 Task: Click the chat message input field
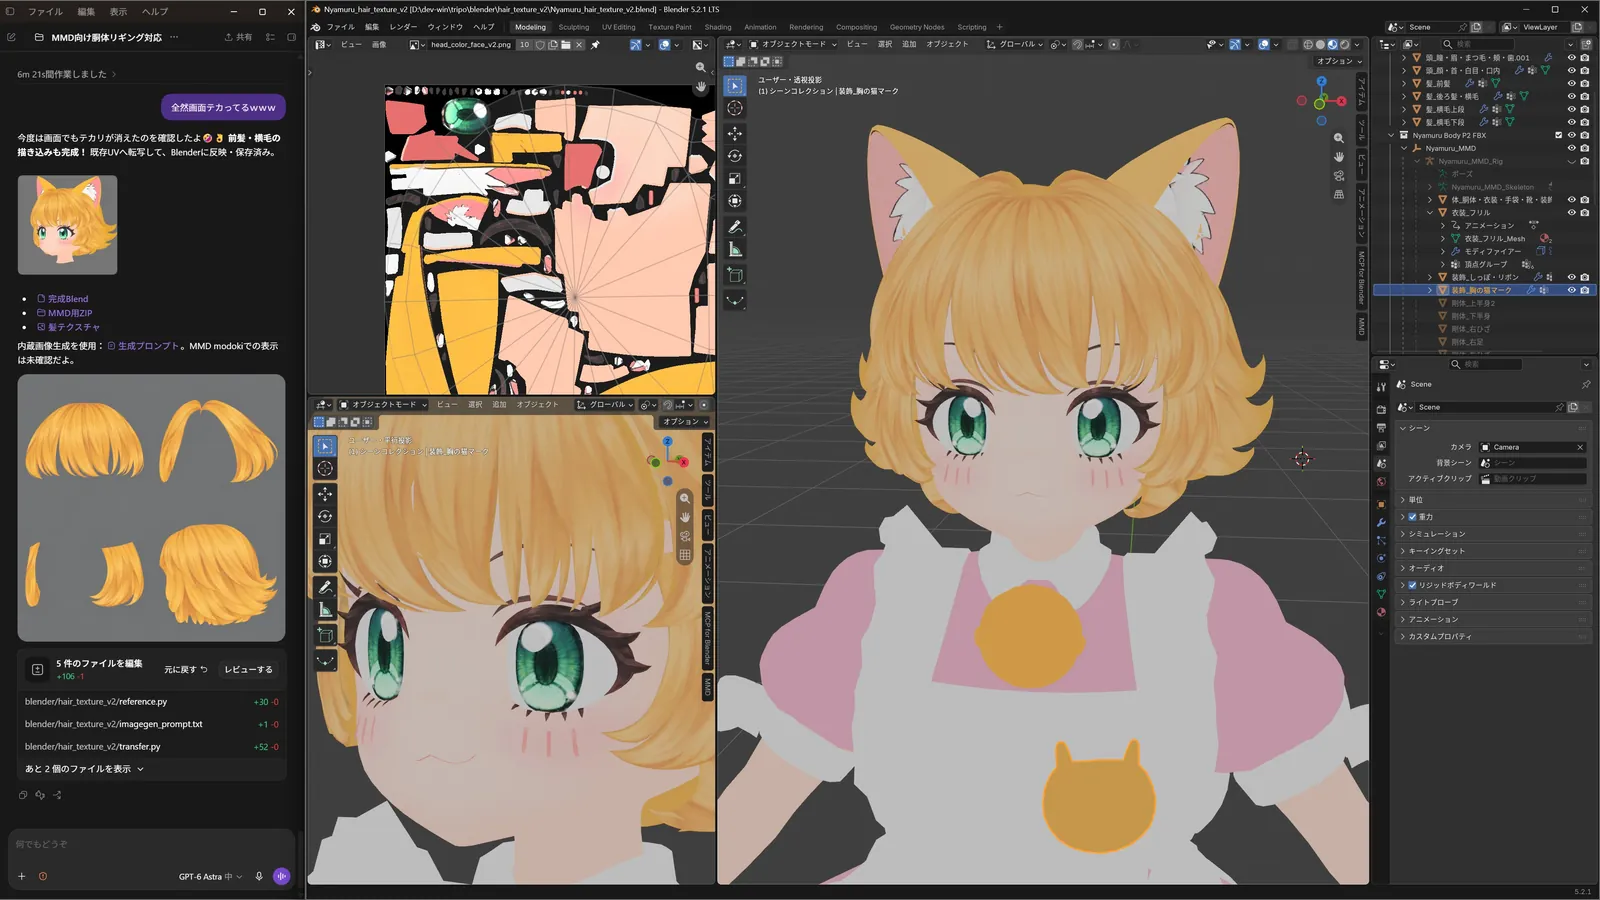coord(150,844)
